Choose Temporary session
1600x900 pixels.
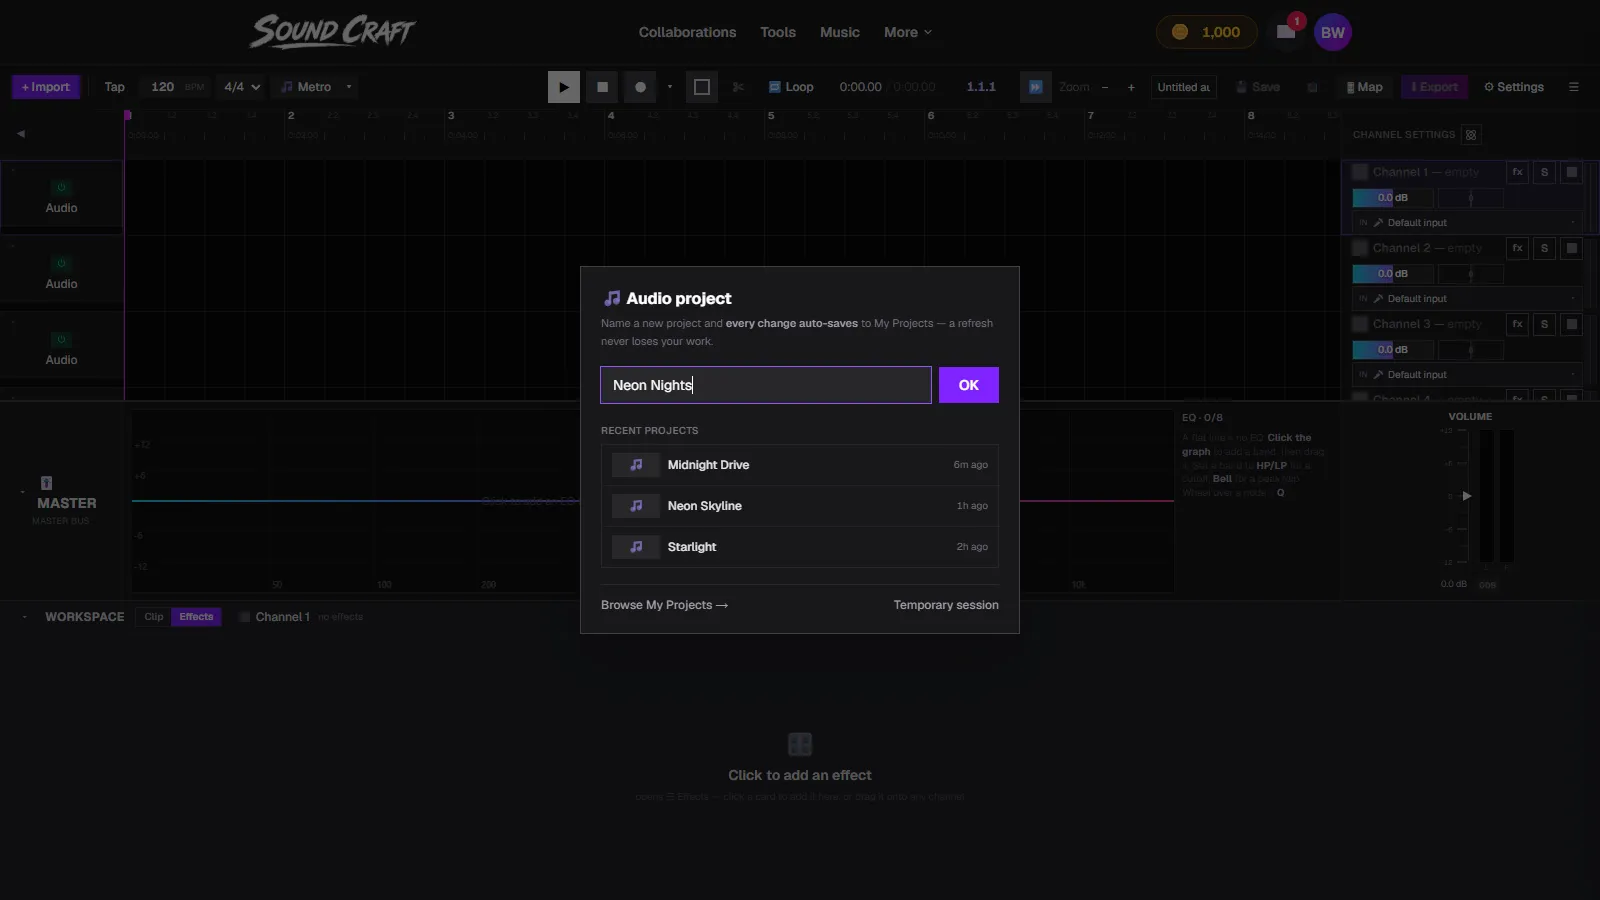[946, 605]
